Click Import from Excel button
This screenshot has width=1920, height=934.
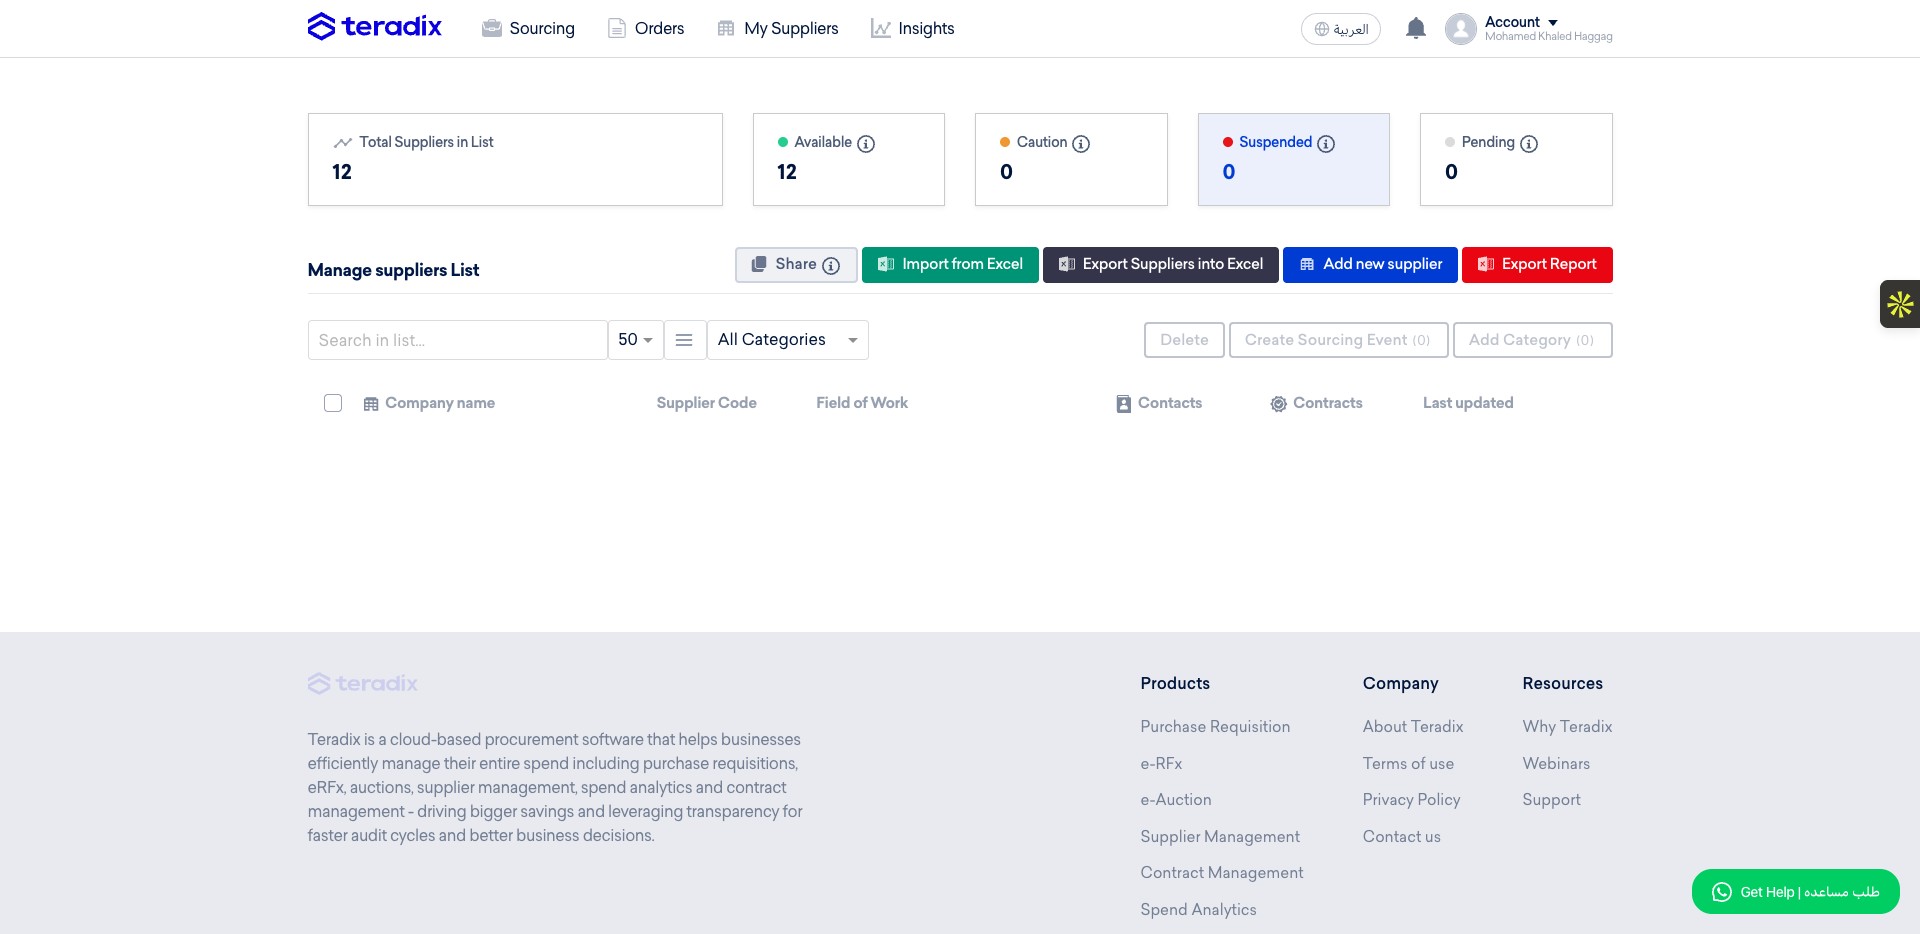point(950,265)
